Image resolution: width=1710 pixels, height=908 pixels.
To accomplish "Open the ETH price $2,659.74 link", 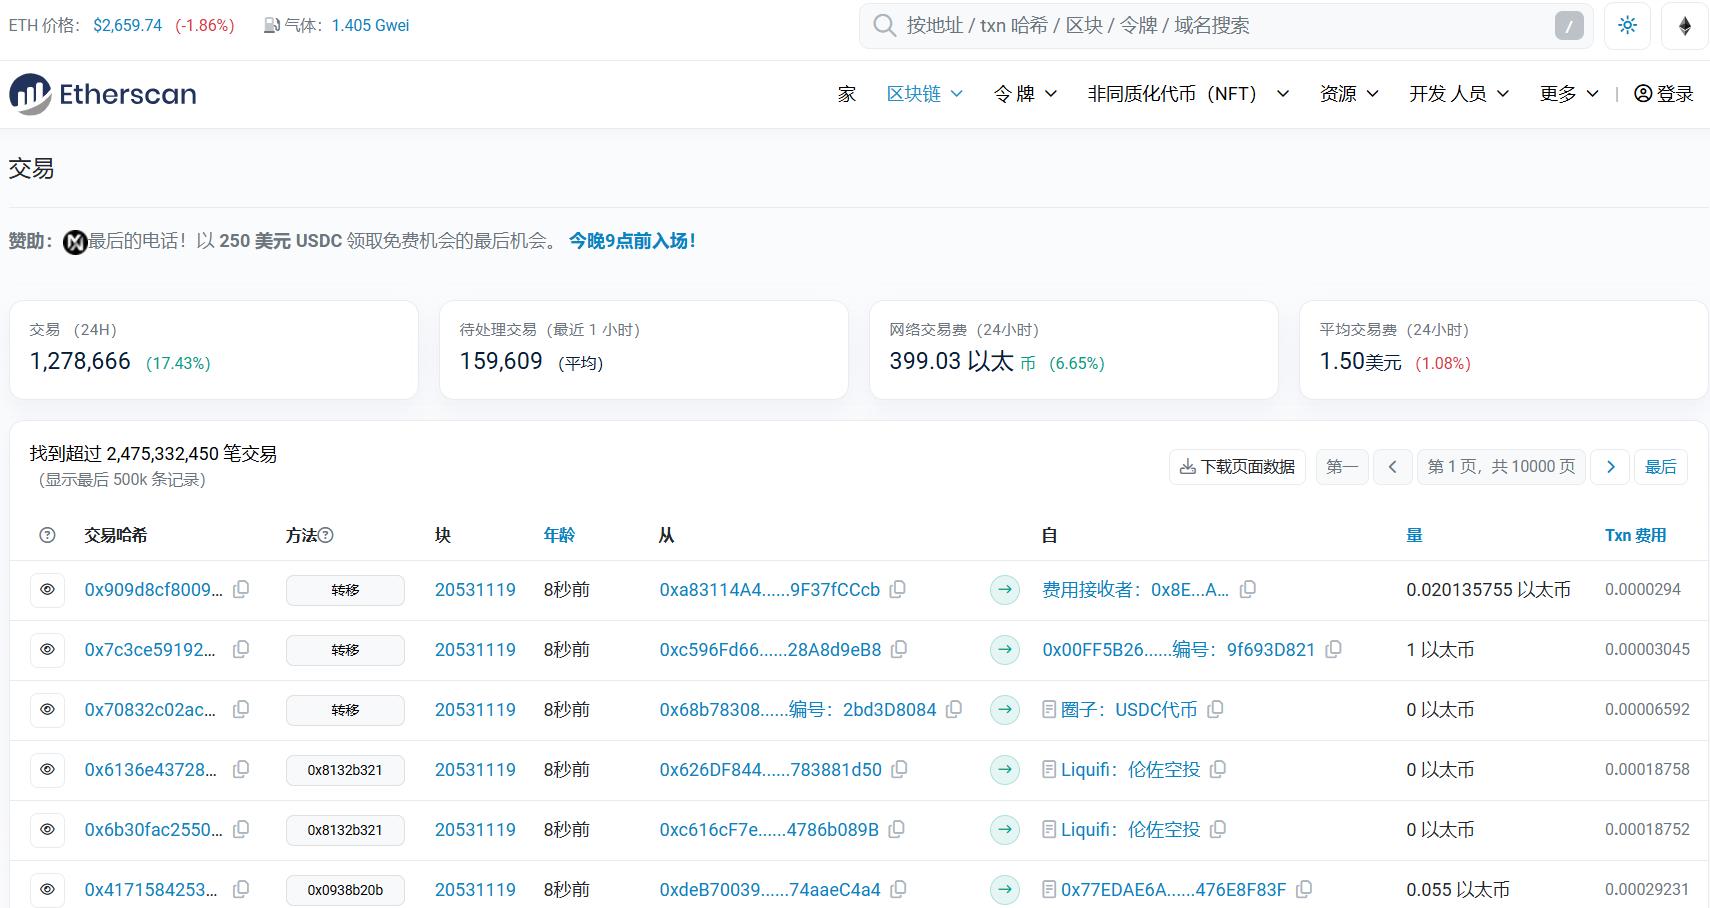I will (x=127, y=26).
